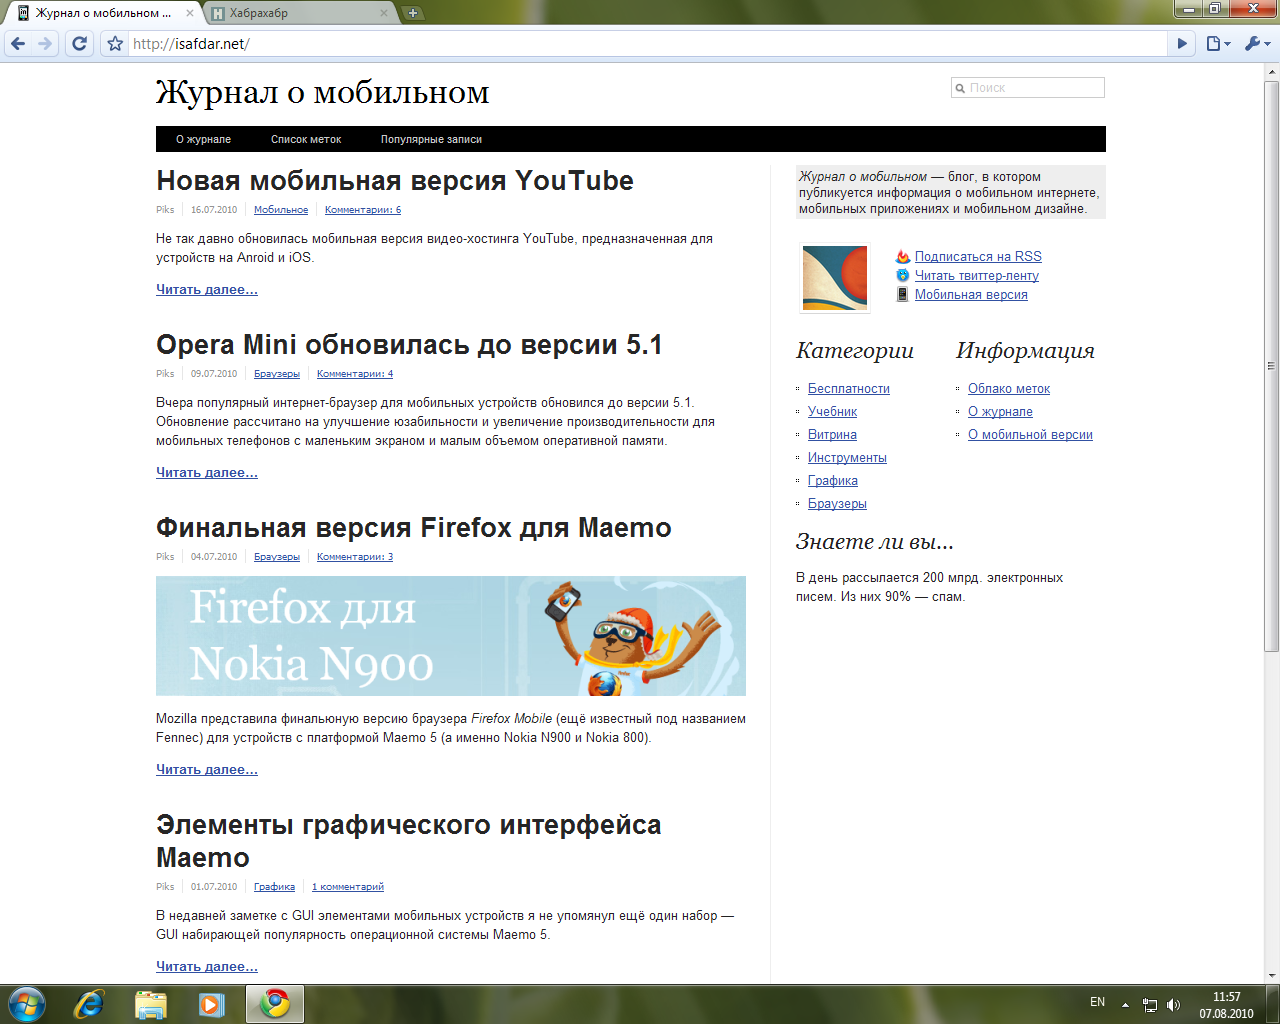Bookmark page using the star icon

pyautogui.click(x=115, y=44)
